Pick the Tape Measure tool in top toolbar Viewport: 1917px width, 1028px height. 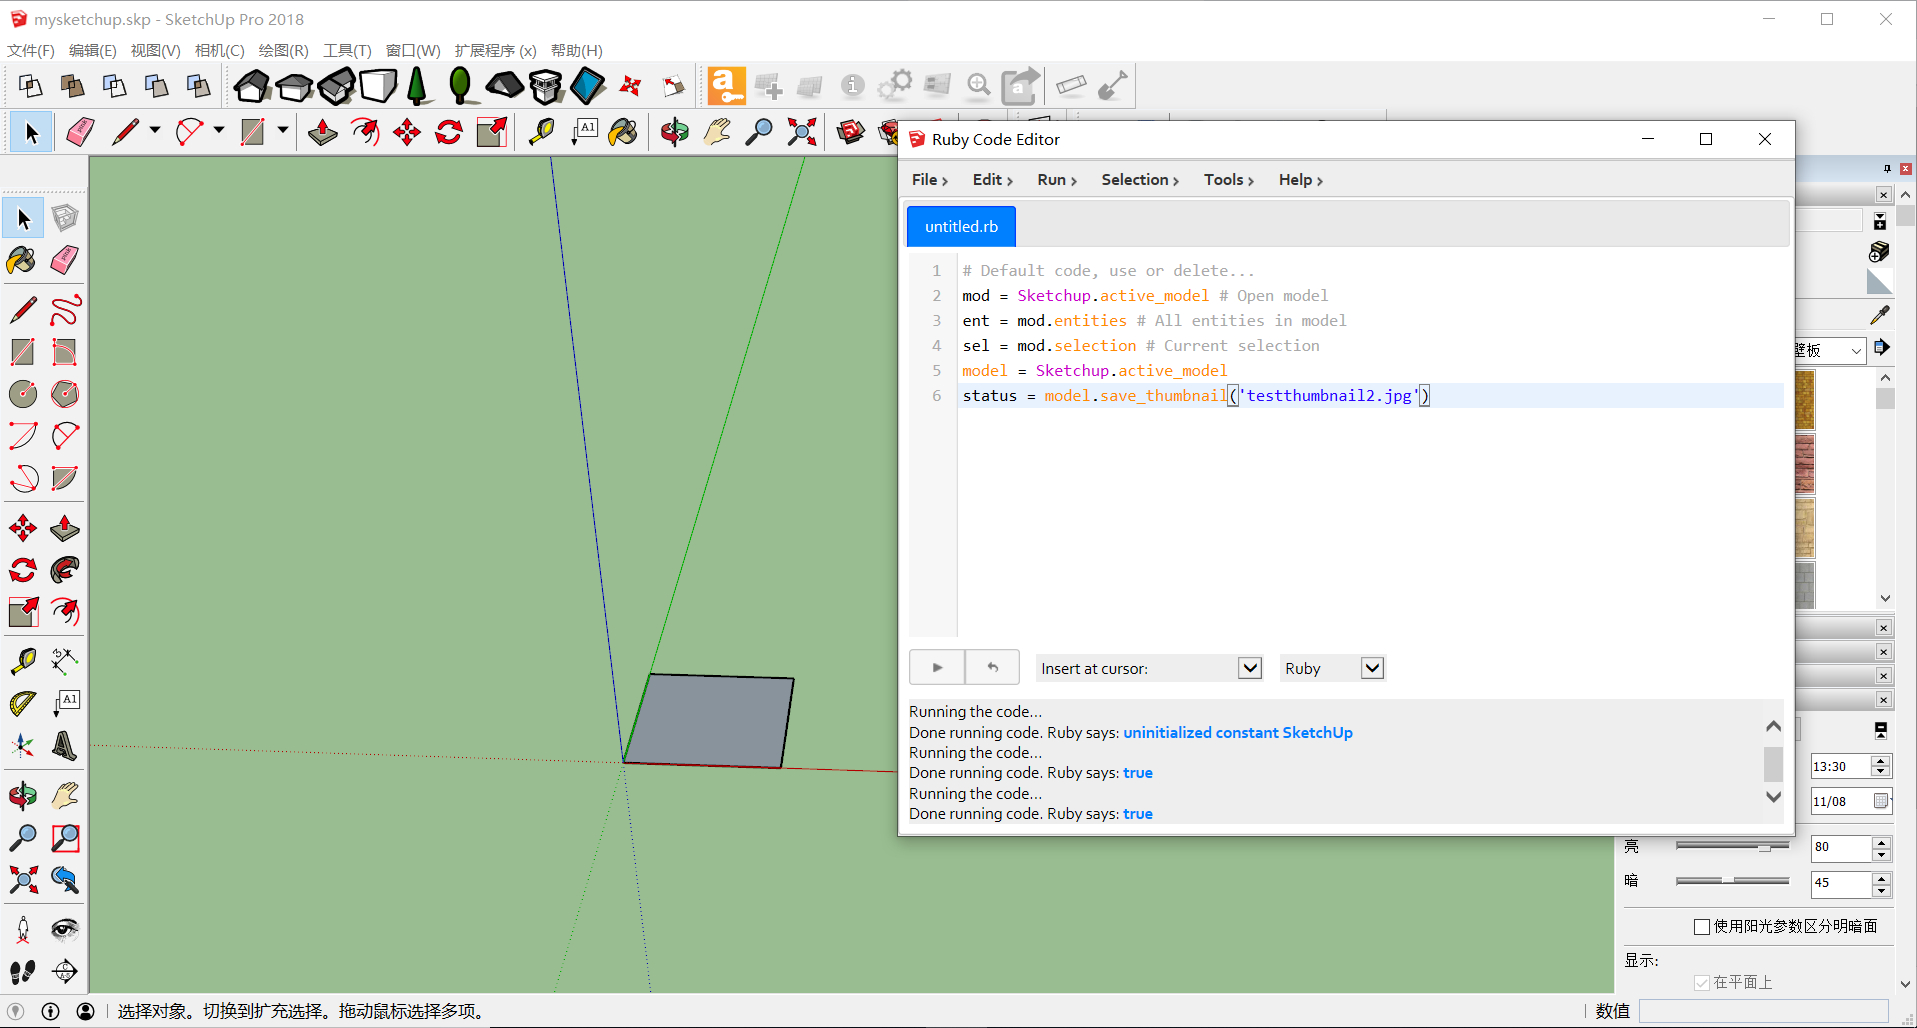click(541, 132)
